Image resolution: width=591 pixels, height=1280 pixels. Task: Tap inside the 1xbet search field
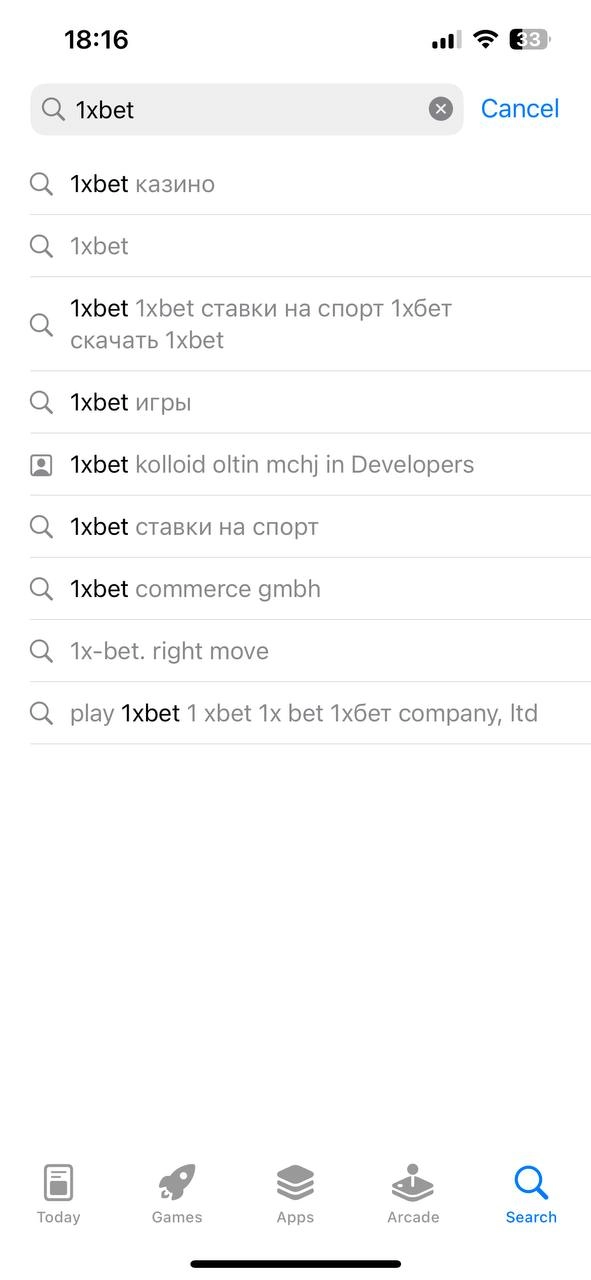click(247, 109)
